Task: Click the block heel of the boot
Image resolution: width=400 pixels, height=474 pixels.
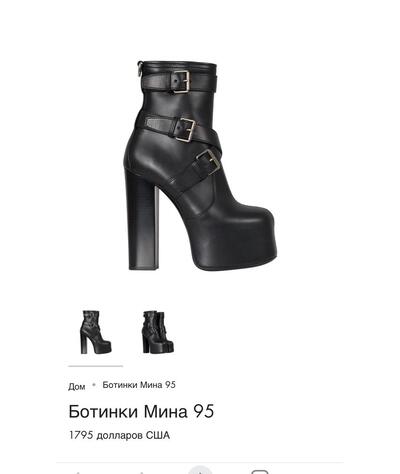Action: coord(142,220)
